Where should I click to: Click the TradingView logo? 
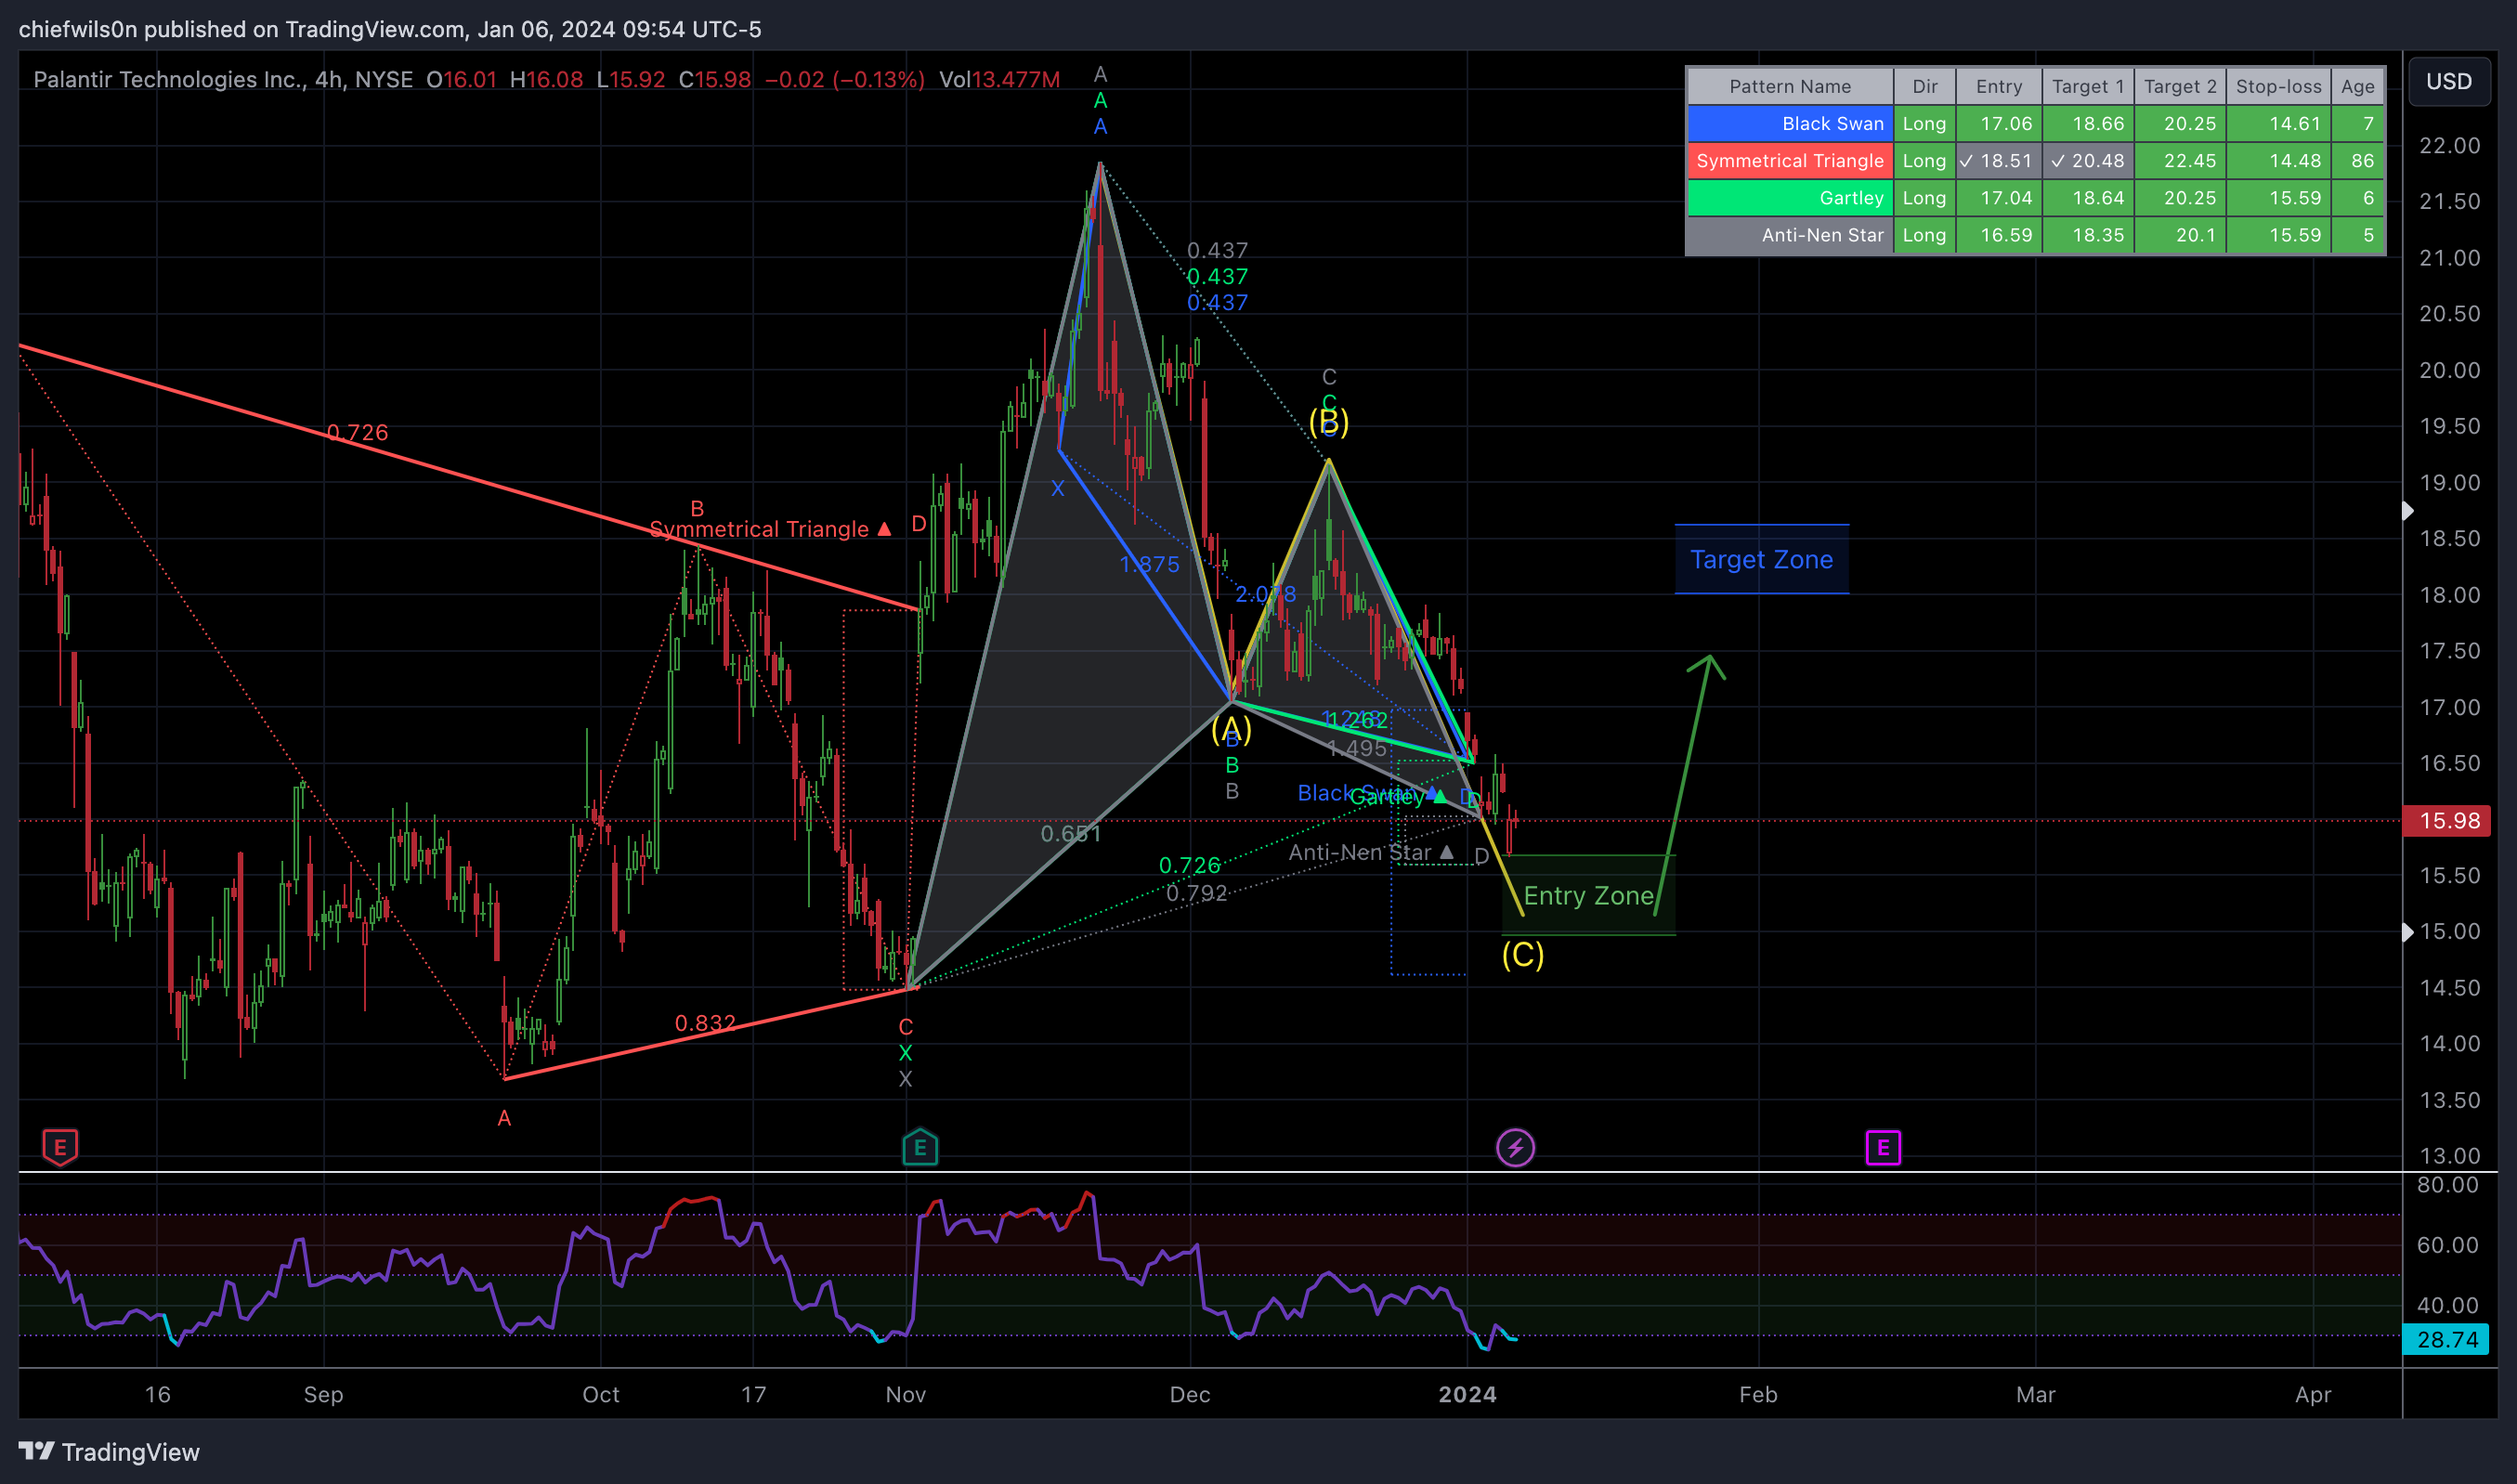pos(109,1452)
